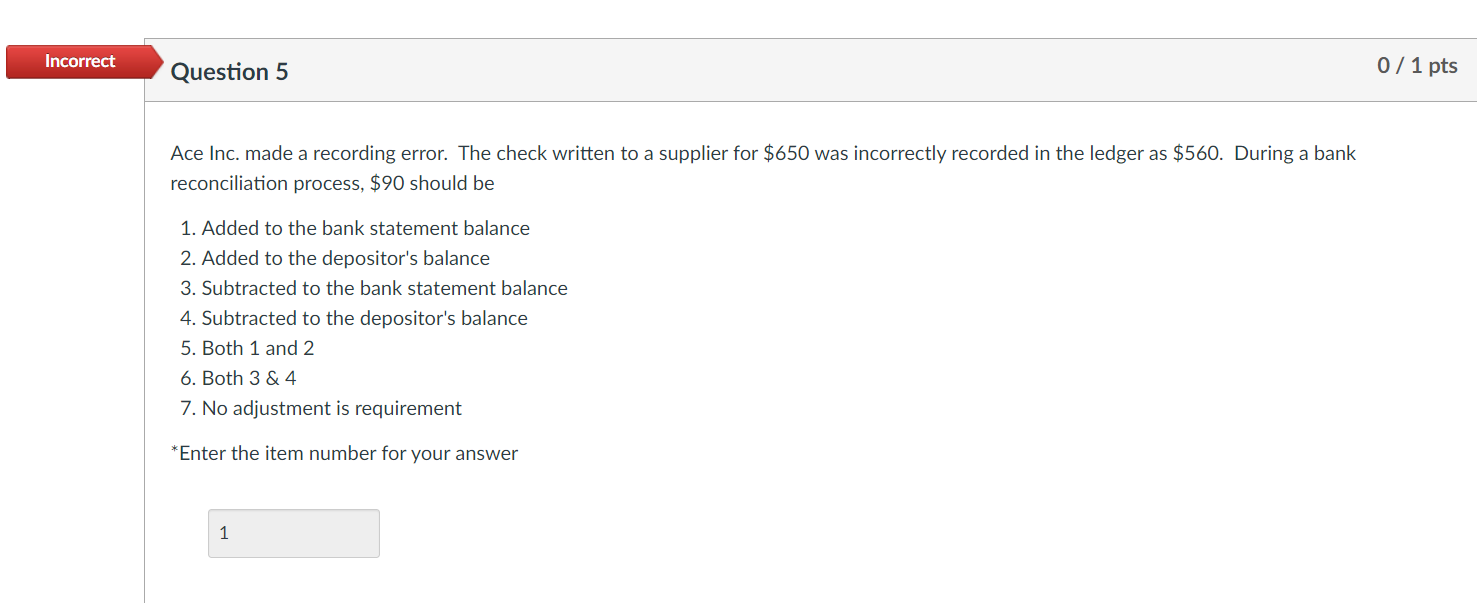Image resolution: width=1477 pixels, height=603 pixels.
Task: Select answer option 3, Subtracted to bank statement balance
Action: pyautogui.click(x=383, y=288)
